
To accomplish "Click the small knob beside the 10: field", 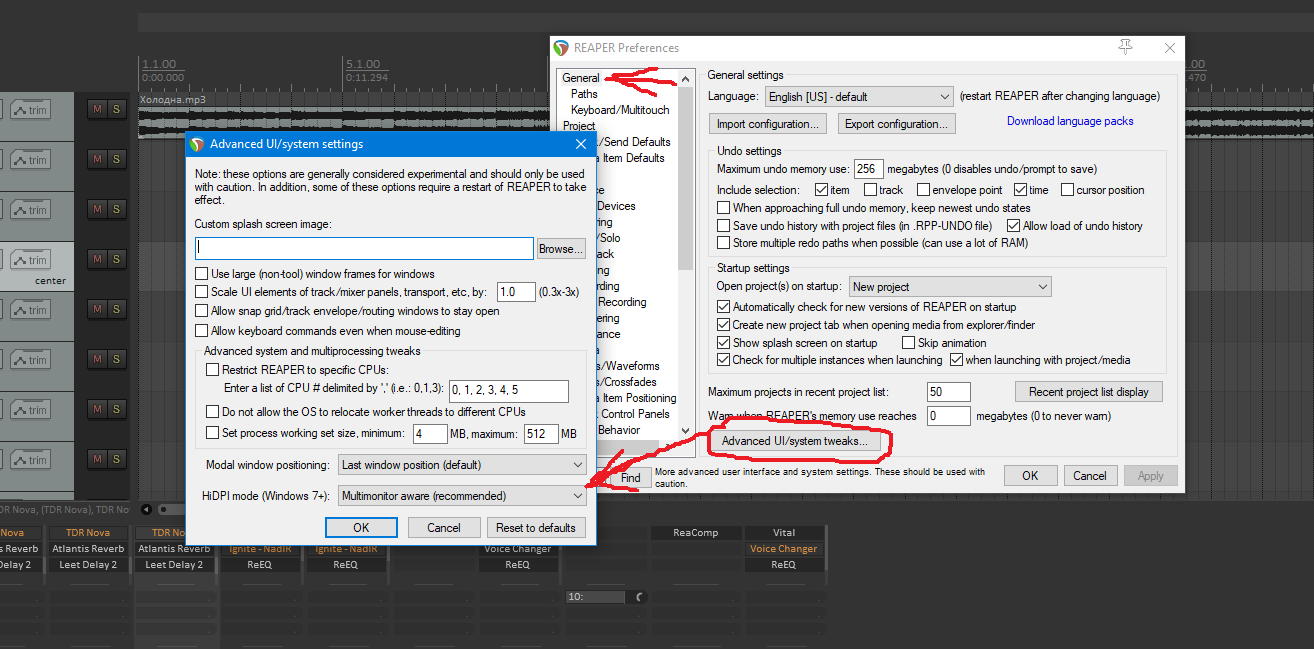I will (x=640, y=597).
